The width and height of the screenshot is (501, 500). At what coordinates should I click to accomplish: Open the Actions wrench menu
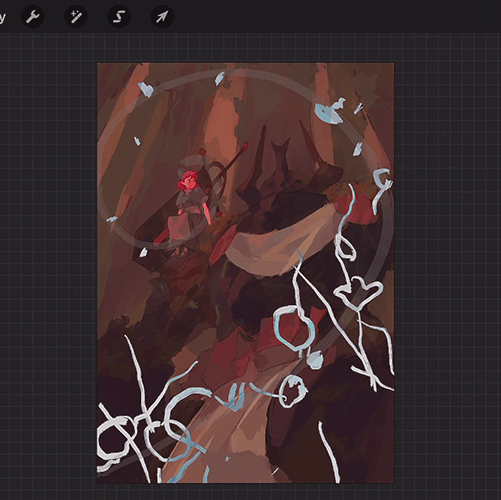(x=33, y=16)
